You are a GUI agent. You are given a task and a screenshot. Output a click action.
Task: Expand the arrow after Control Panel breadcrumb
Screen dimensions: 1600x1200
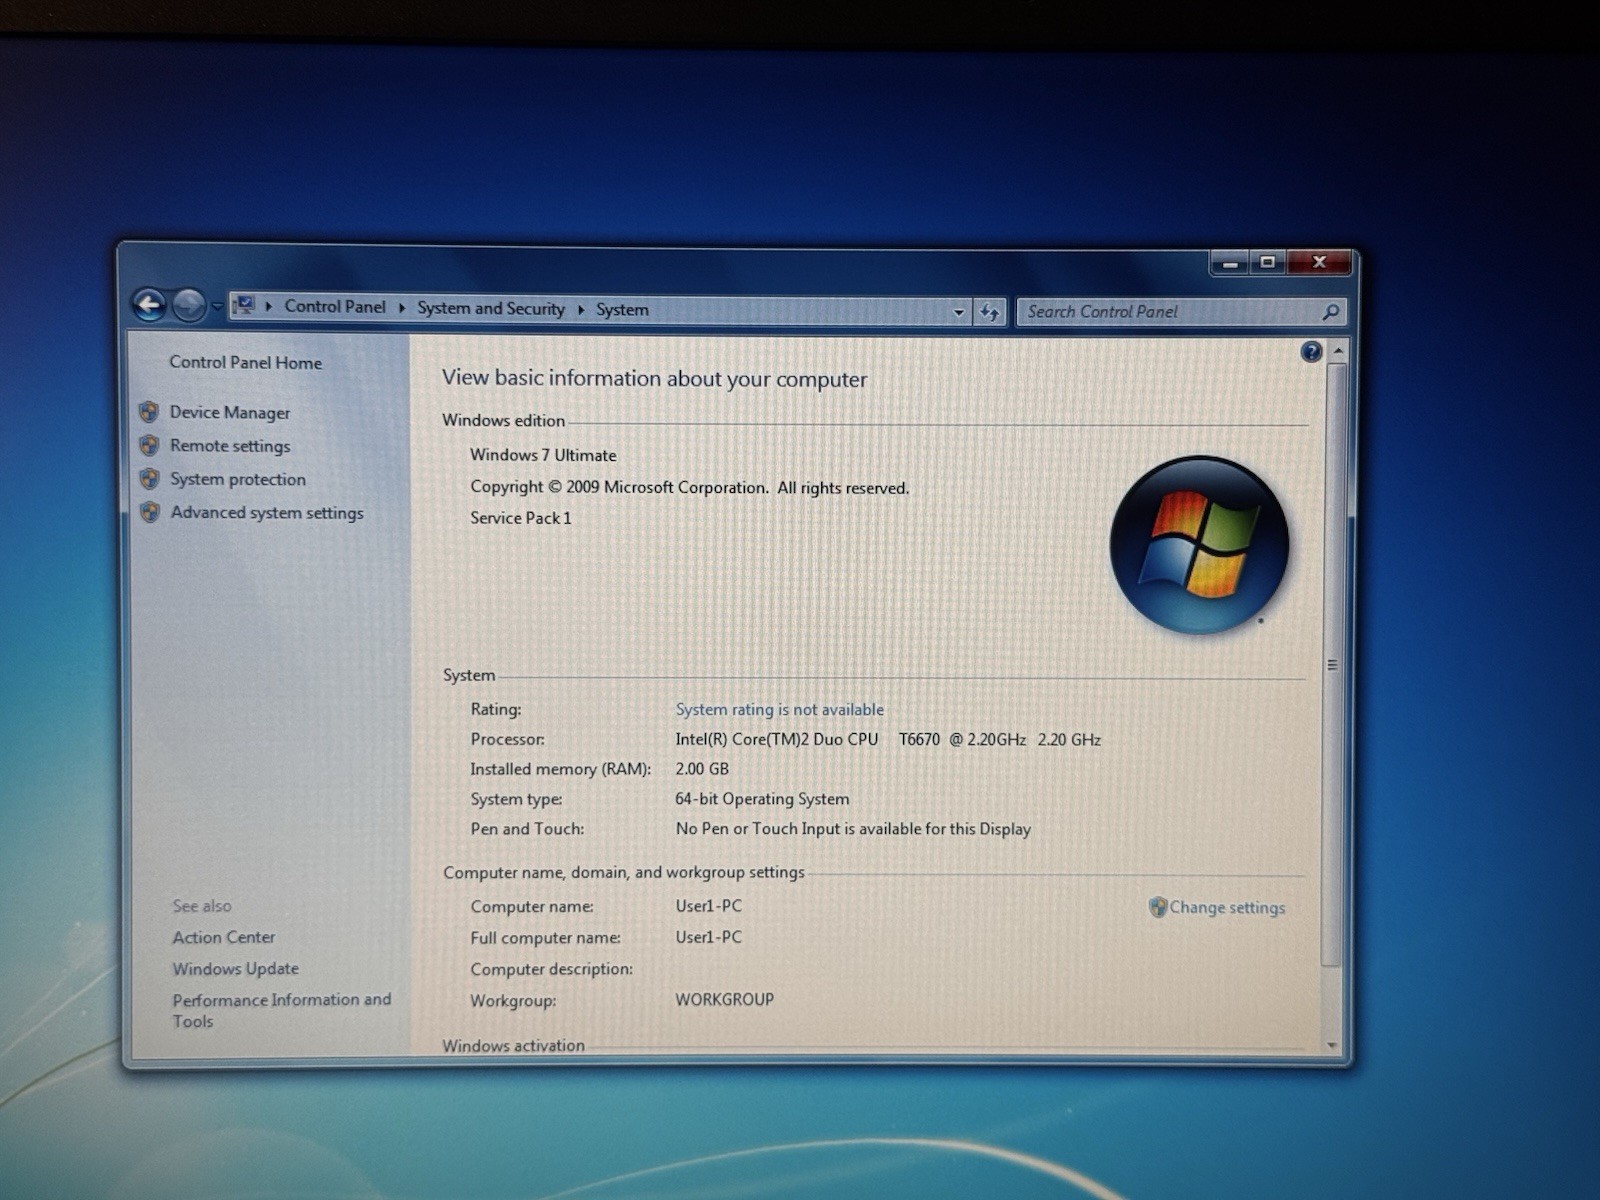402,308
